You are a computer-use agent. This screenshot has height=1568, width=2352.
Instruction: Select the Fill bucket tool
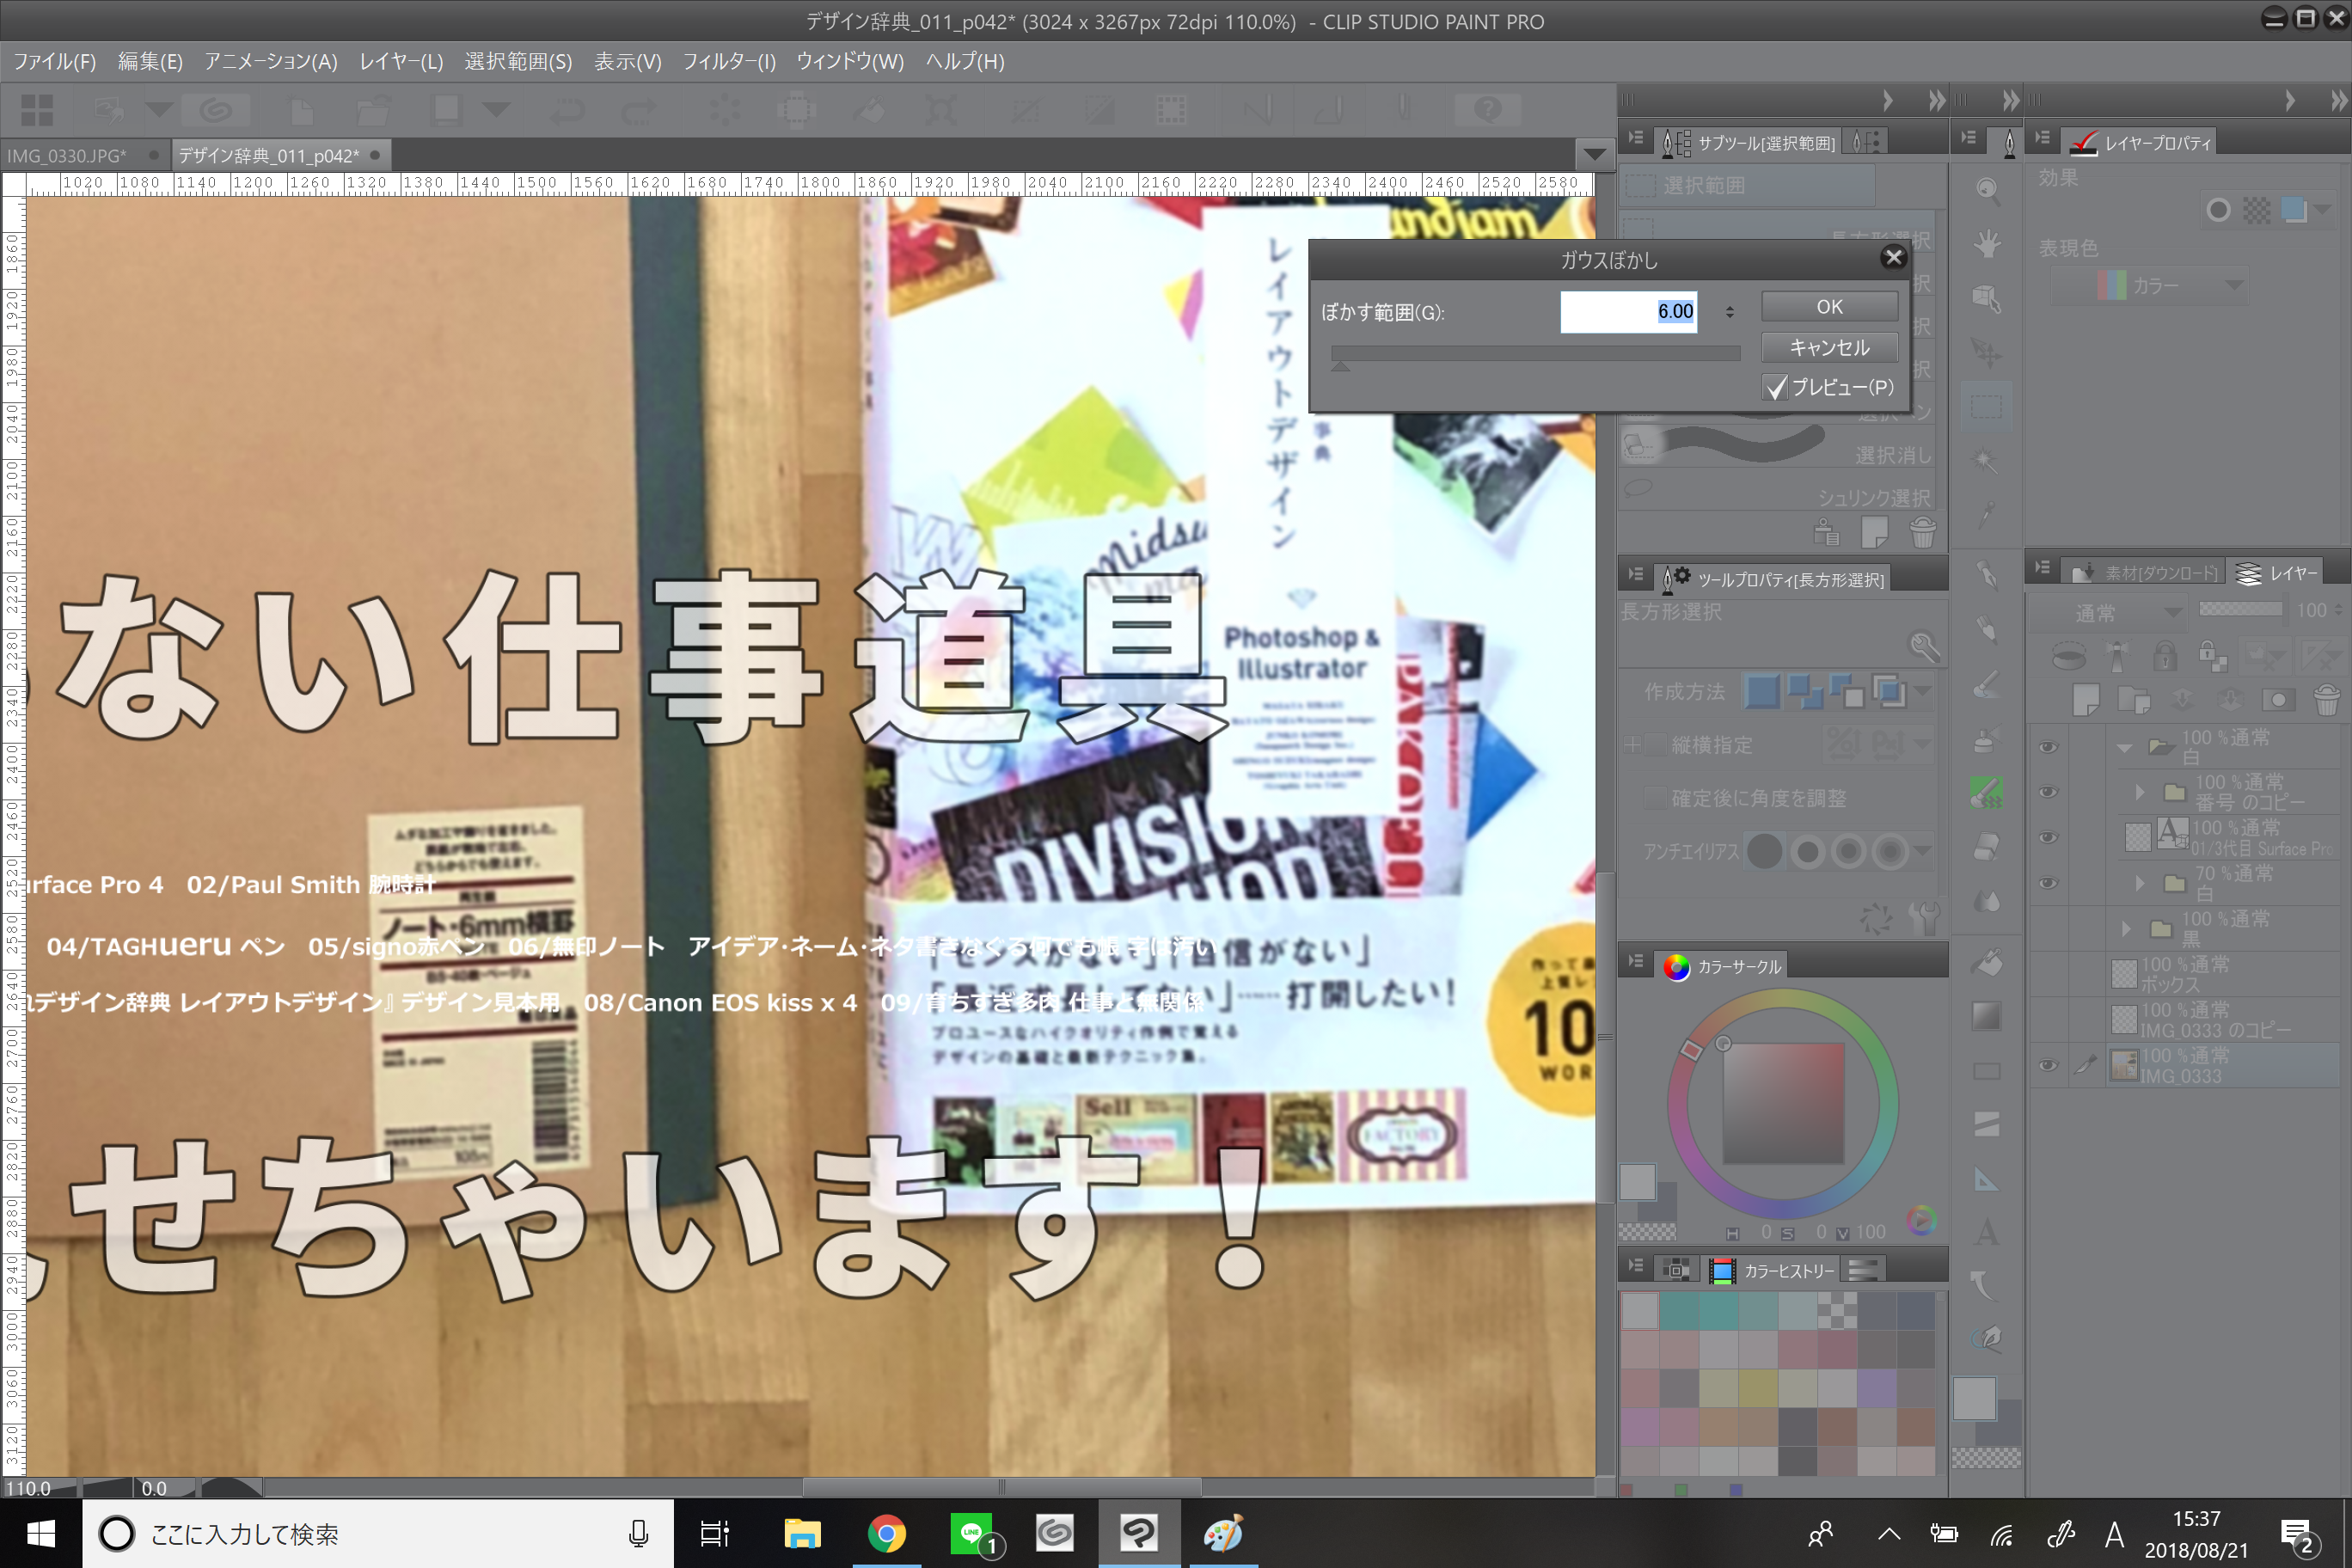tap(1987, 962)
